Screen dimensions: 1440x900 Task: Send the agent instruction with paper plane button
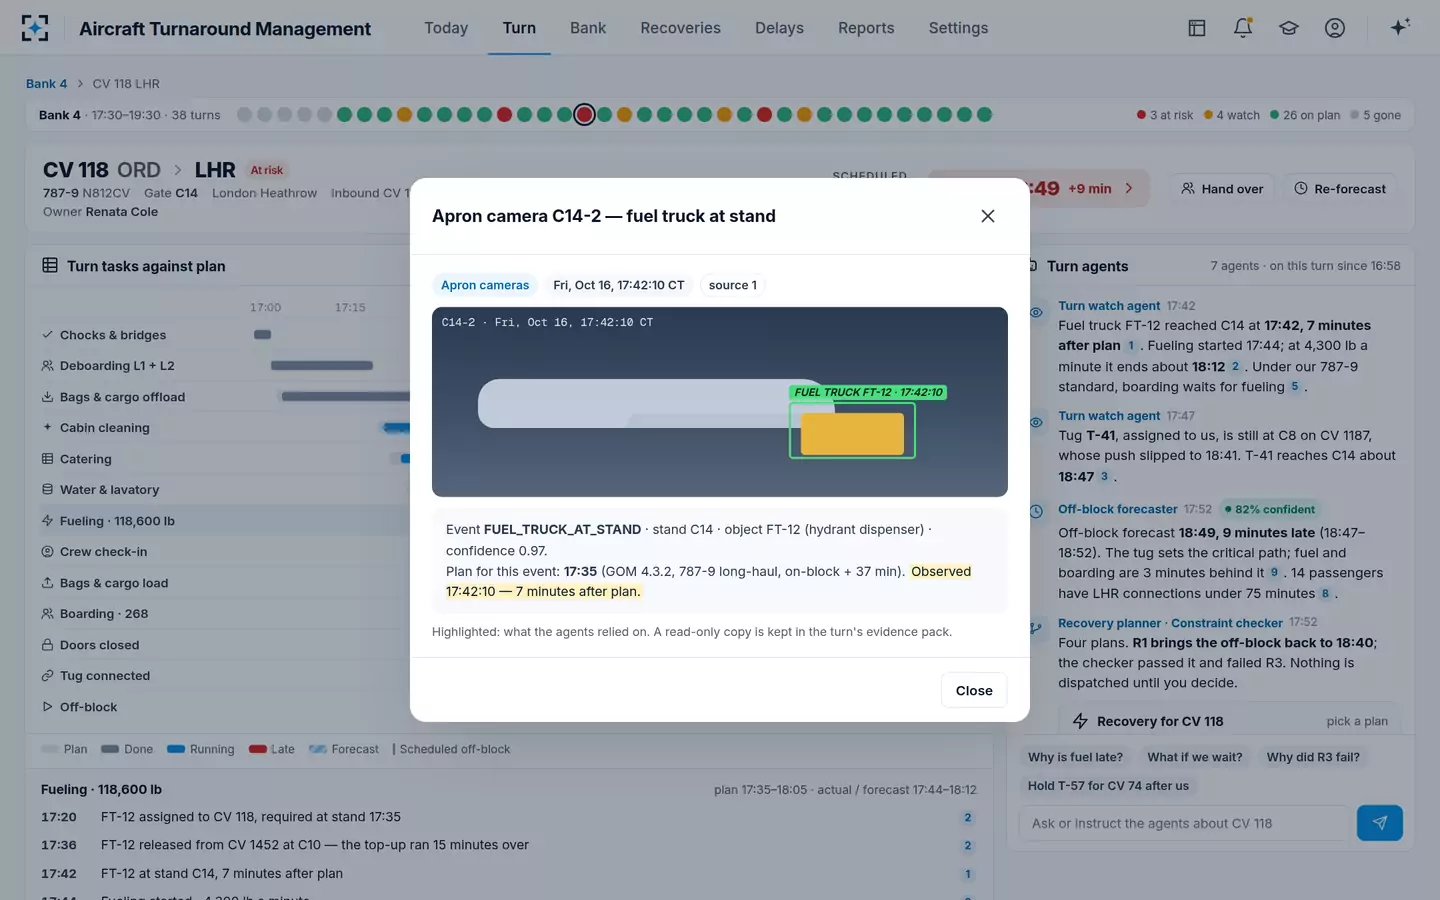(x=1379, y=823)
